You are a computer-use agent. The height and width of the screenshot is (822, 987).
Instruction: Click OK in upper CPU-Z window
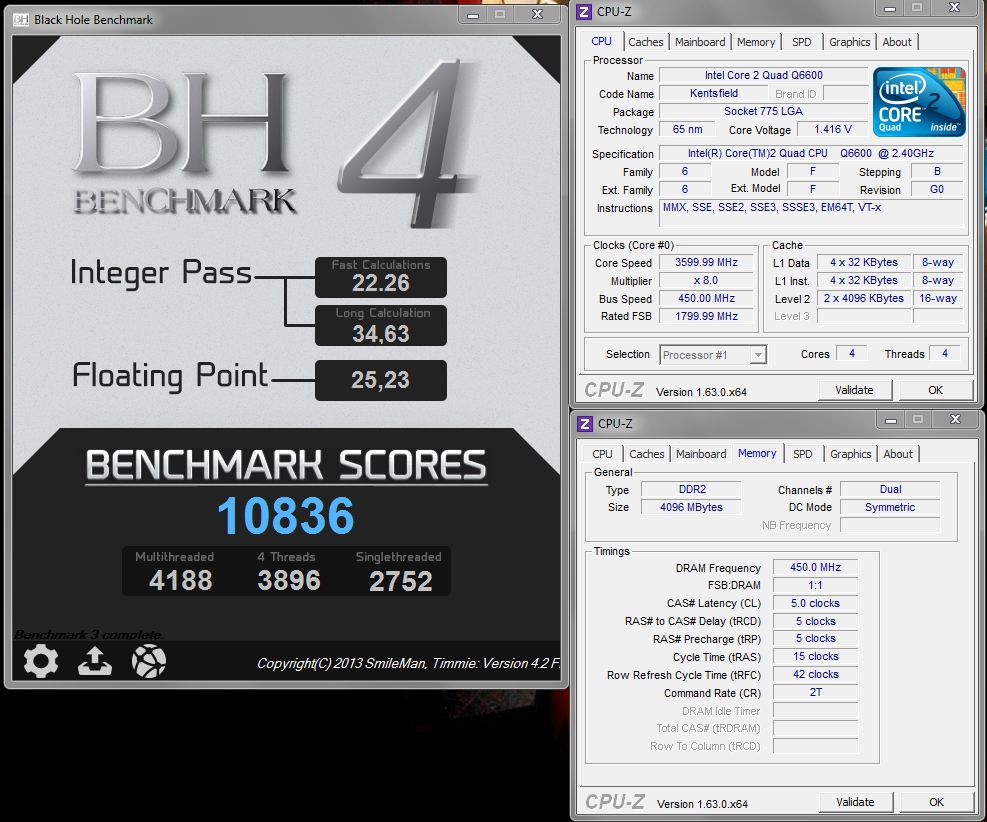coord(935,390)
